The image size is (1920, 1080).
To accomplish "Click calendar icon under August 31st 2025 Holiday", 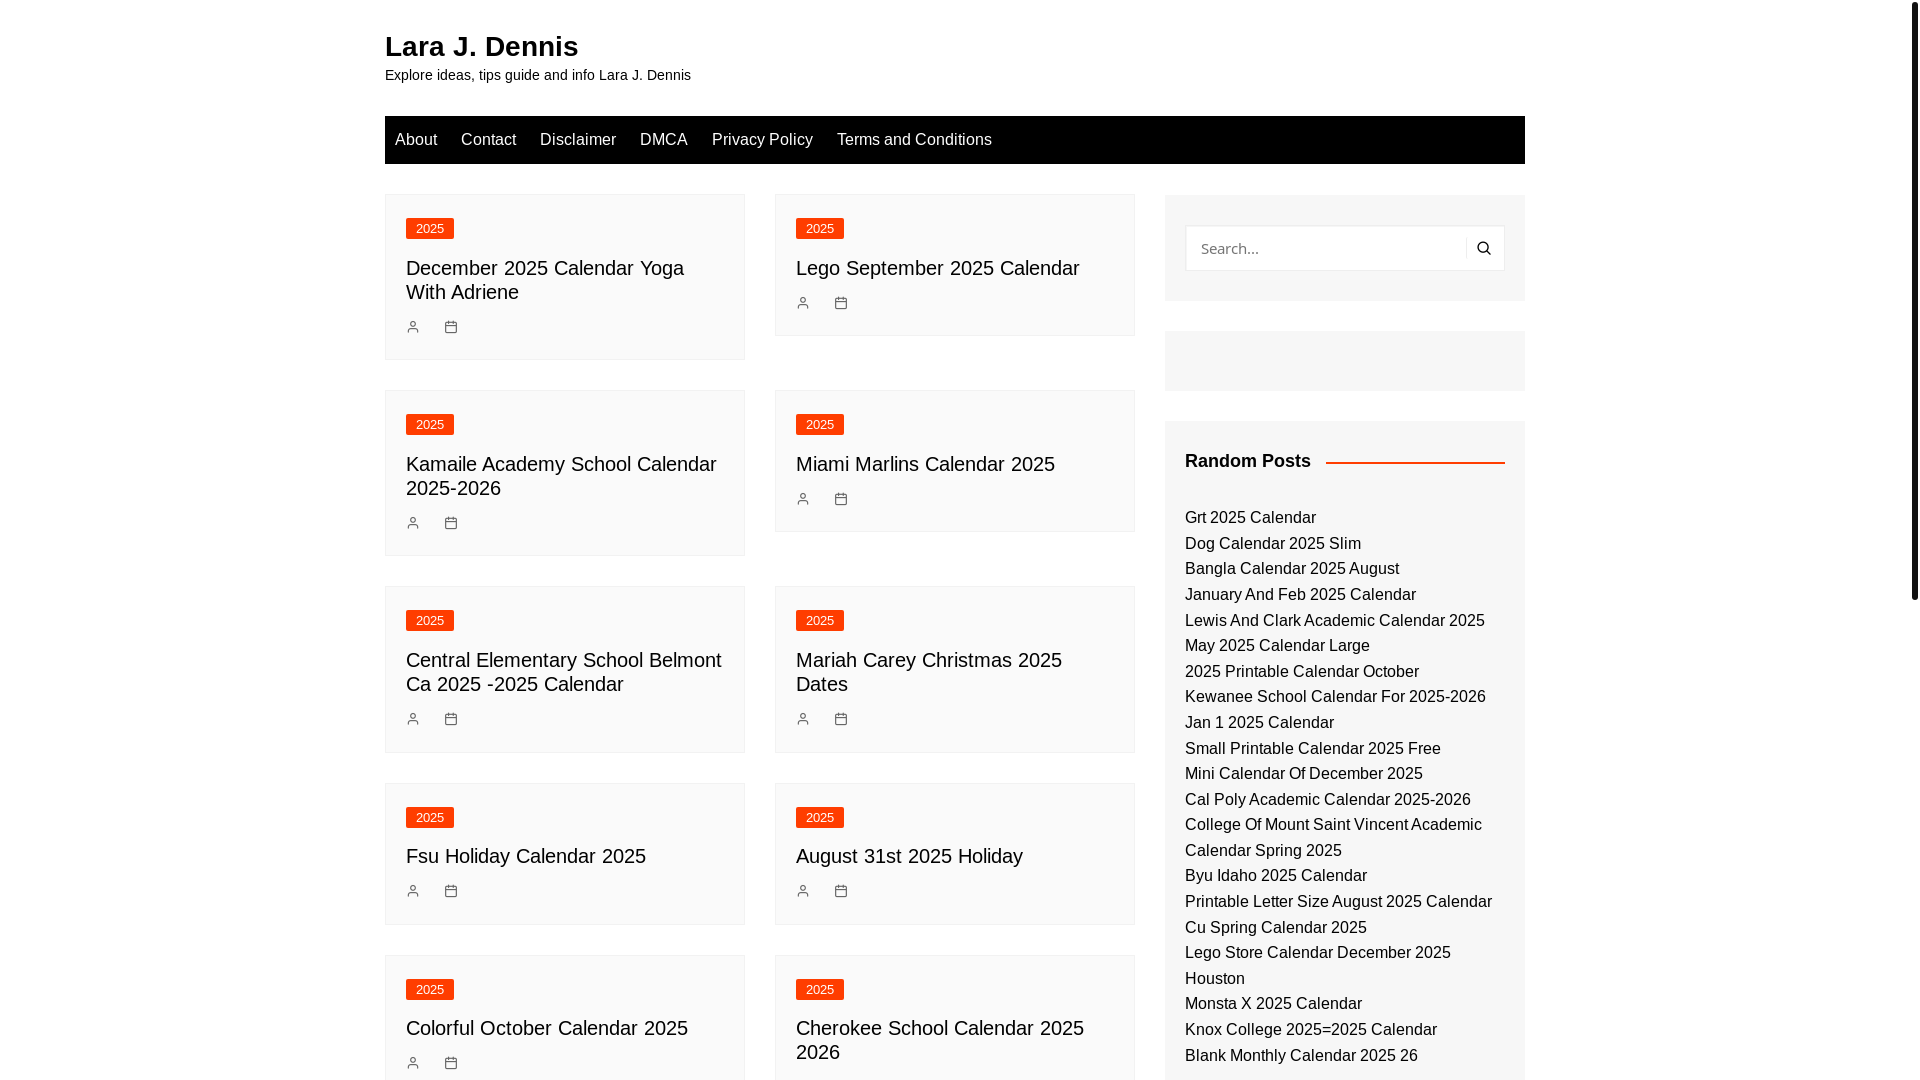I will [x=841, y=891].
